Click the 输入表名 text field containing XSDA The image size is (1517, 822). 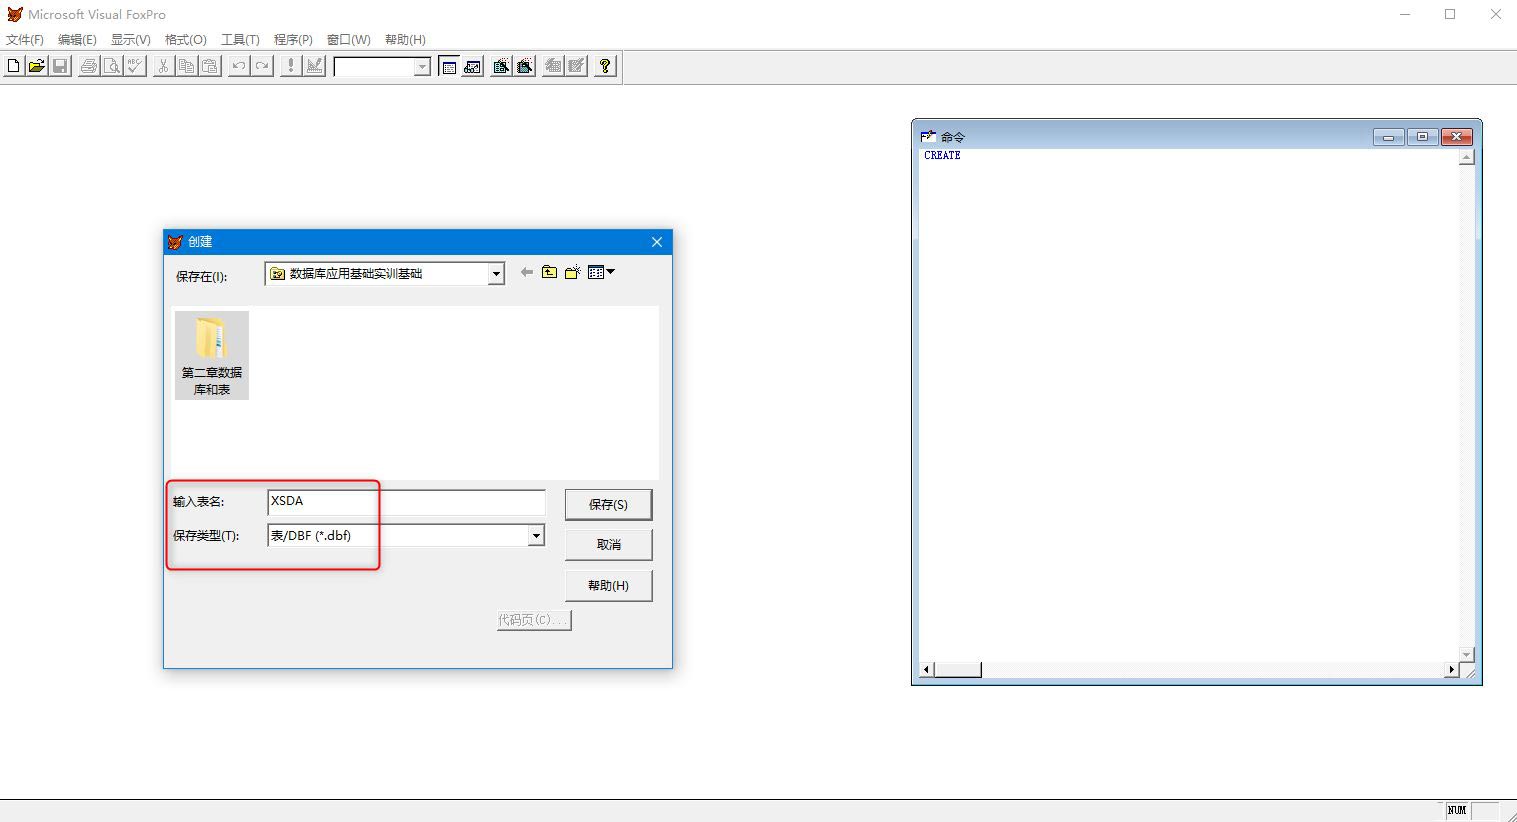(406, 502)
